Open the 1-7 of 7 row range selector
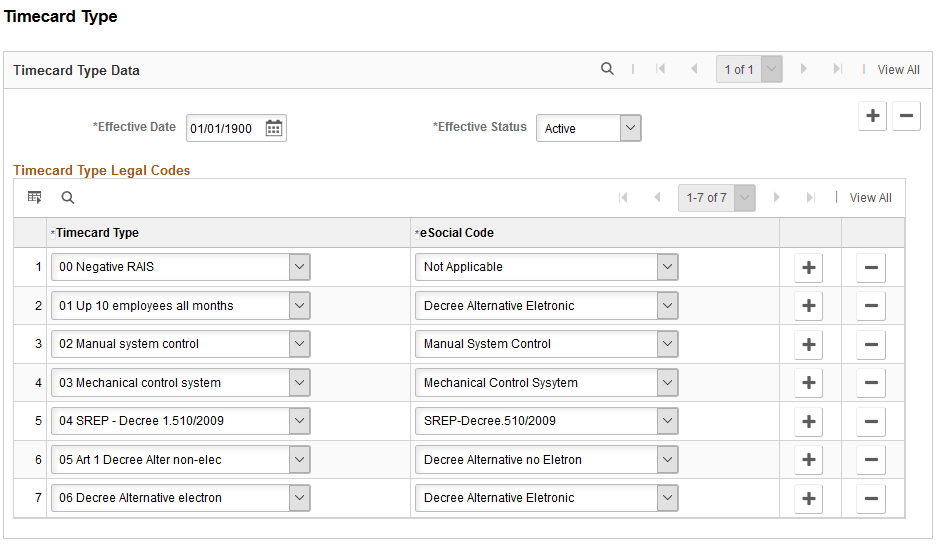941x546 pixels. [717, 197]
